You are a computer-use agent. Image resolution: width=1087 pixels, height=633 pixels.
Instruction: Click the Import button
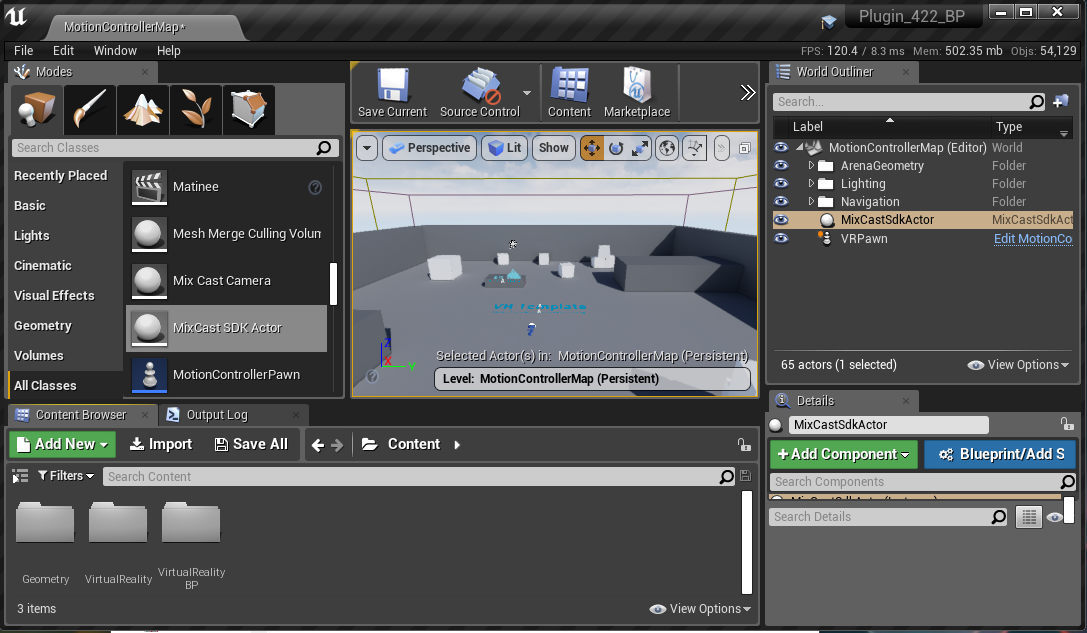pyautogui.click(x=161, y=444)
